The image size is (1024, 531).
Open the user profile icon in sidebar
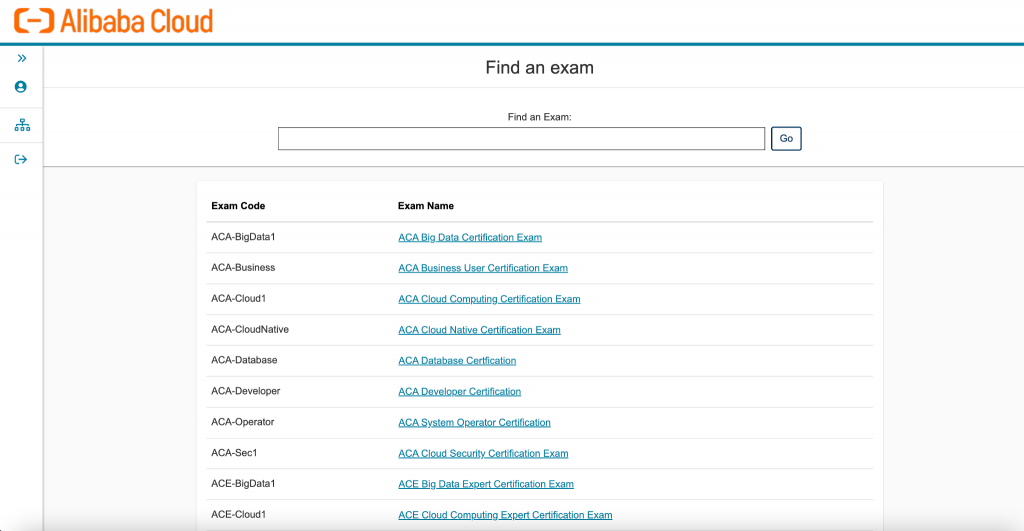coord(21,86)
